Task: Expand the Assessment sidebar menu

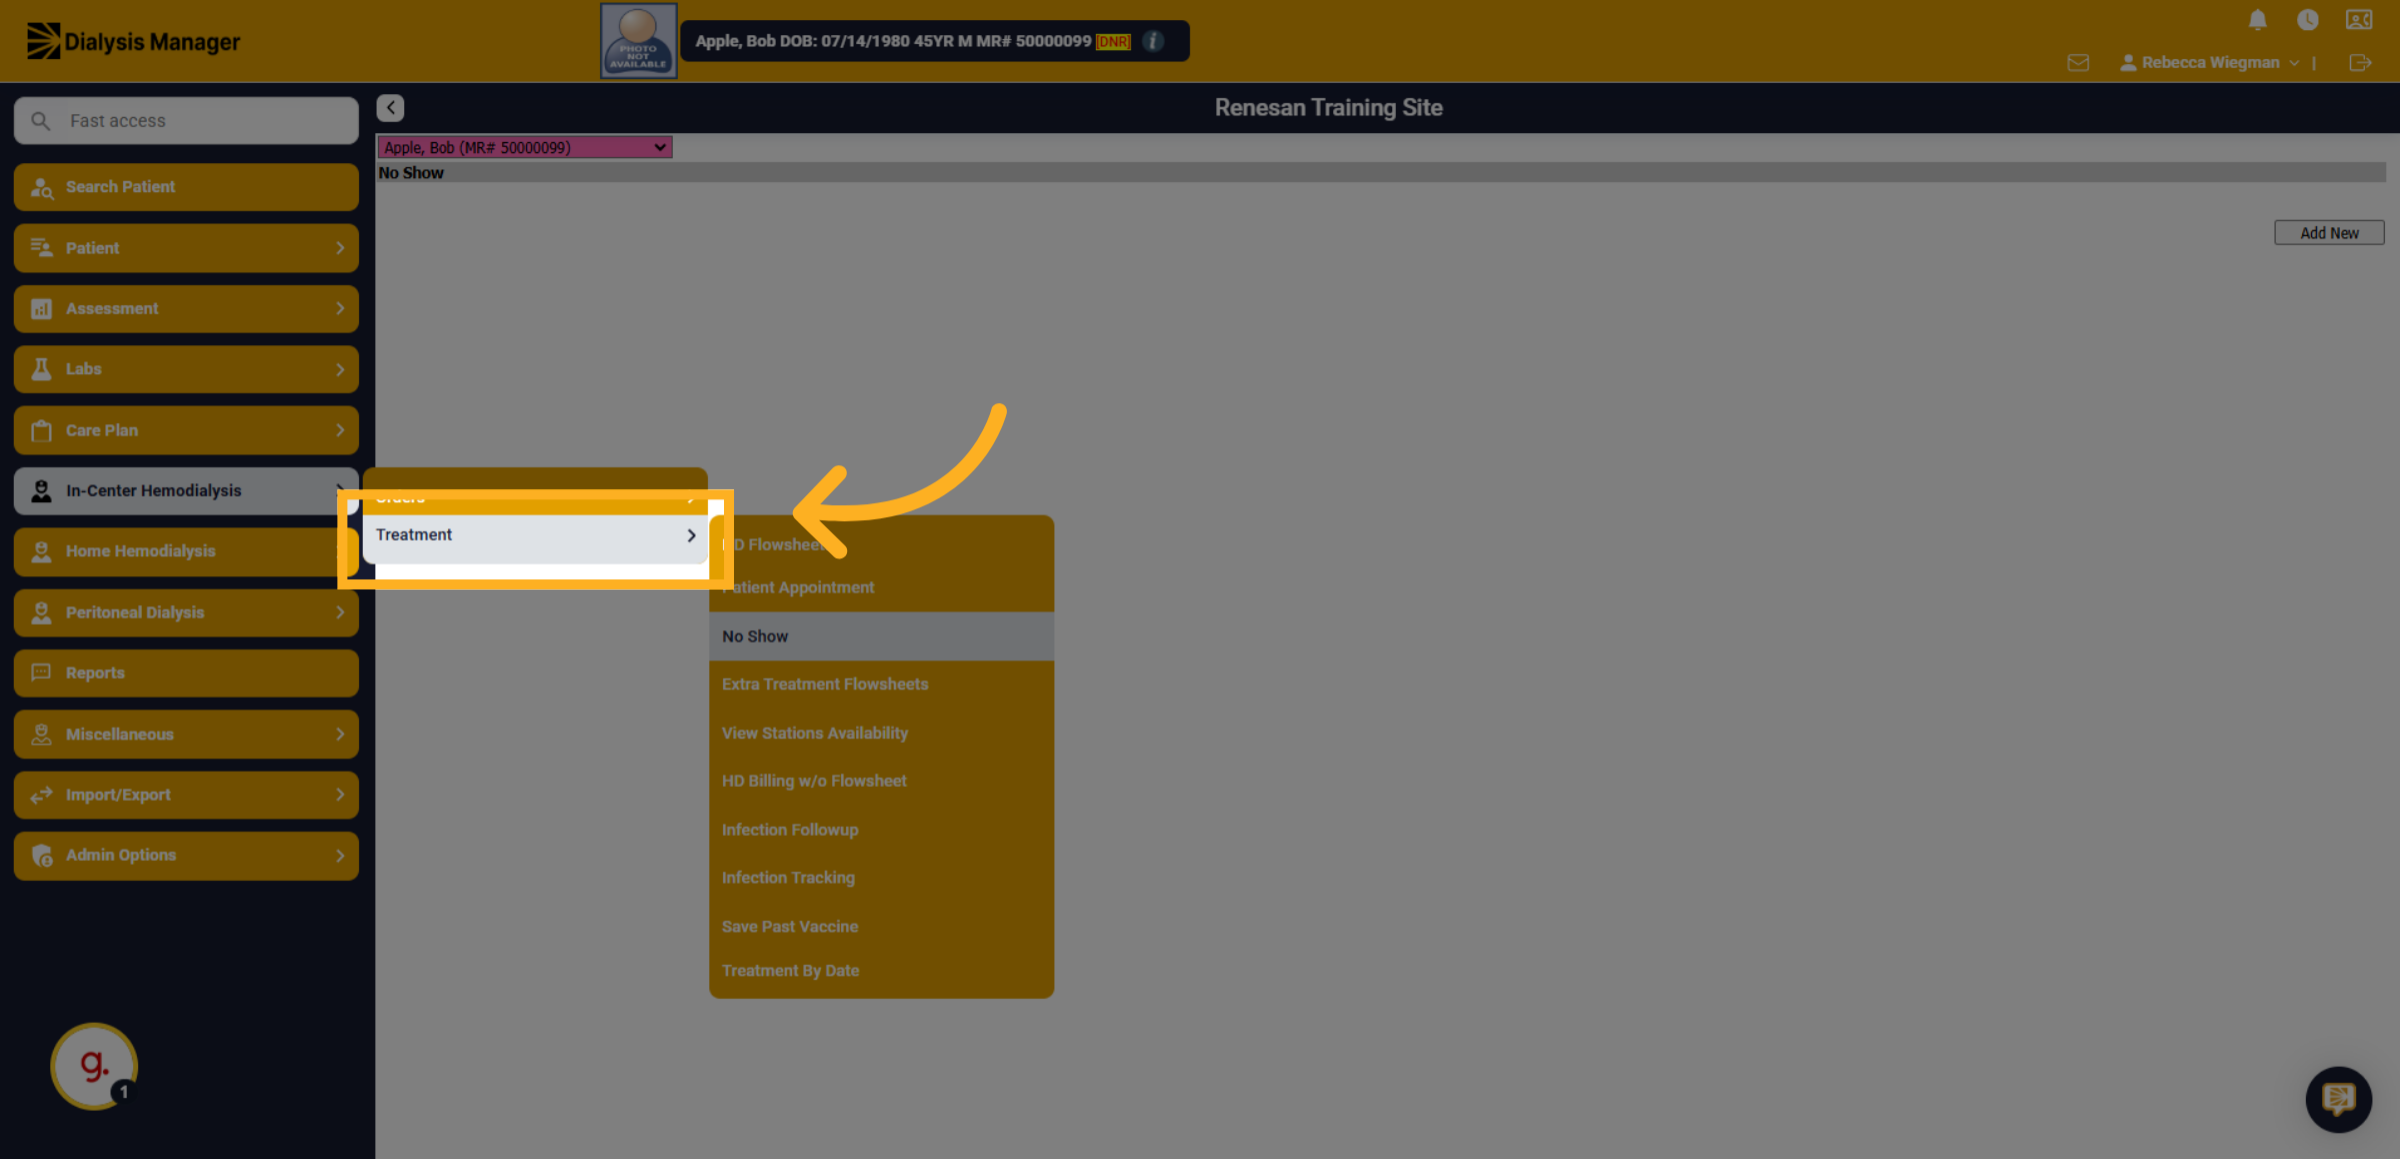Action: 186,309
